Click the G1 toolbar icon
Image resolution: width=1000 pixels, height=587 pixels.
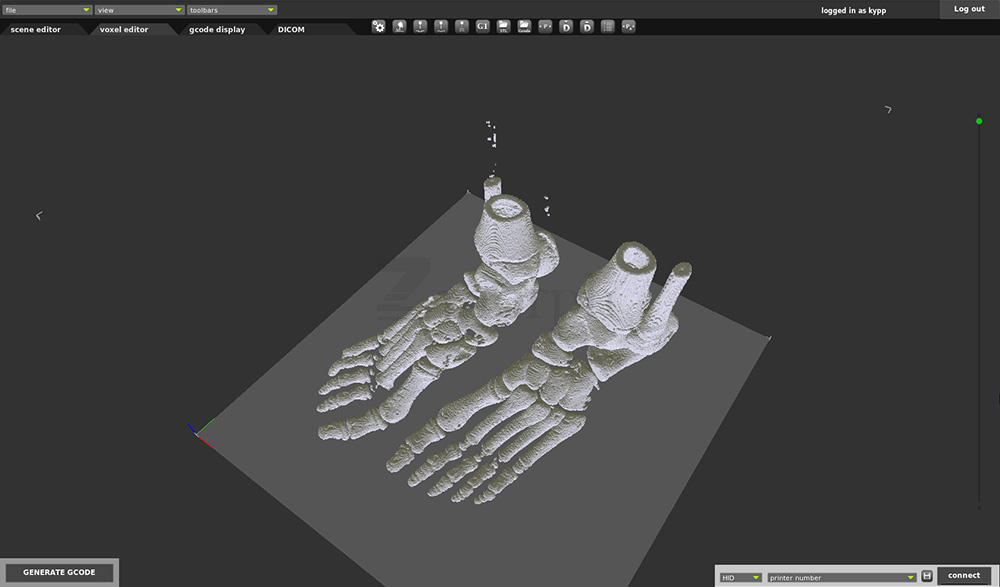(483, 27)
